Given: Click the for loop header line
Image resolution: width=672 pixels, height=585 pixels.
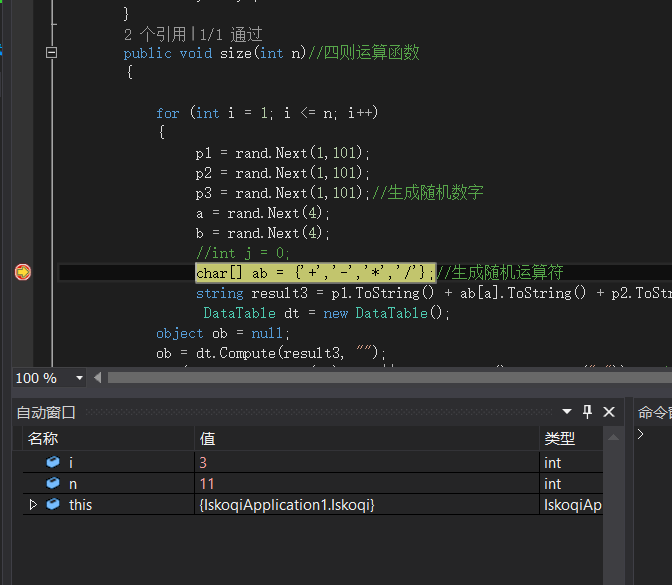Looking at the screenshot, I should 267,113.
